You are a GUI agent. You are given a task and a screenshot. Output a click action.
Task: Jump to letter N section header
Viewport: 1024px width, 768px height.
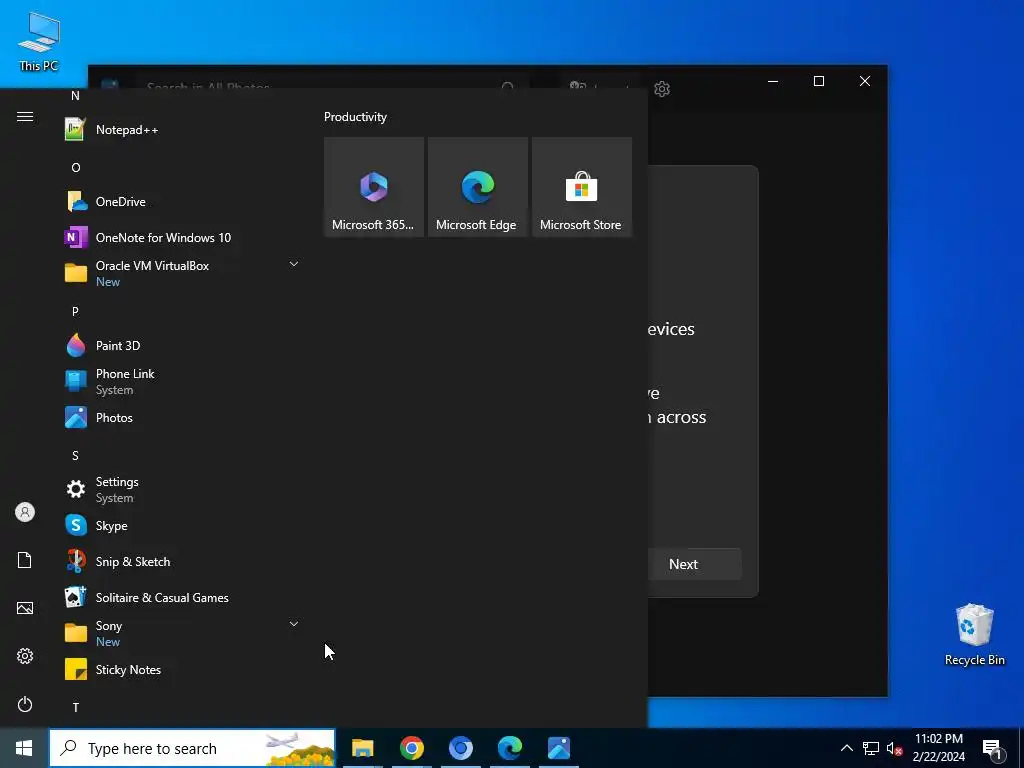point(75,96)
